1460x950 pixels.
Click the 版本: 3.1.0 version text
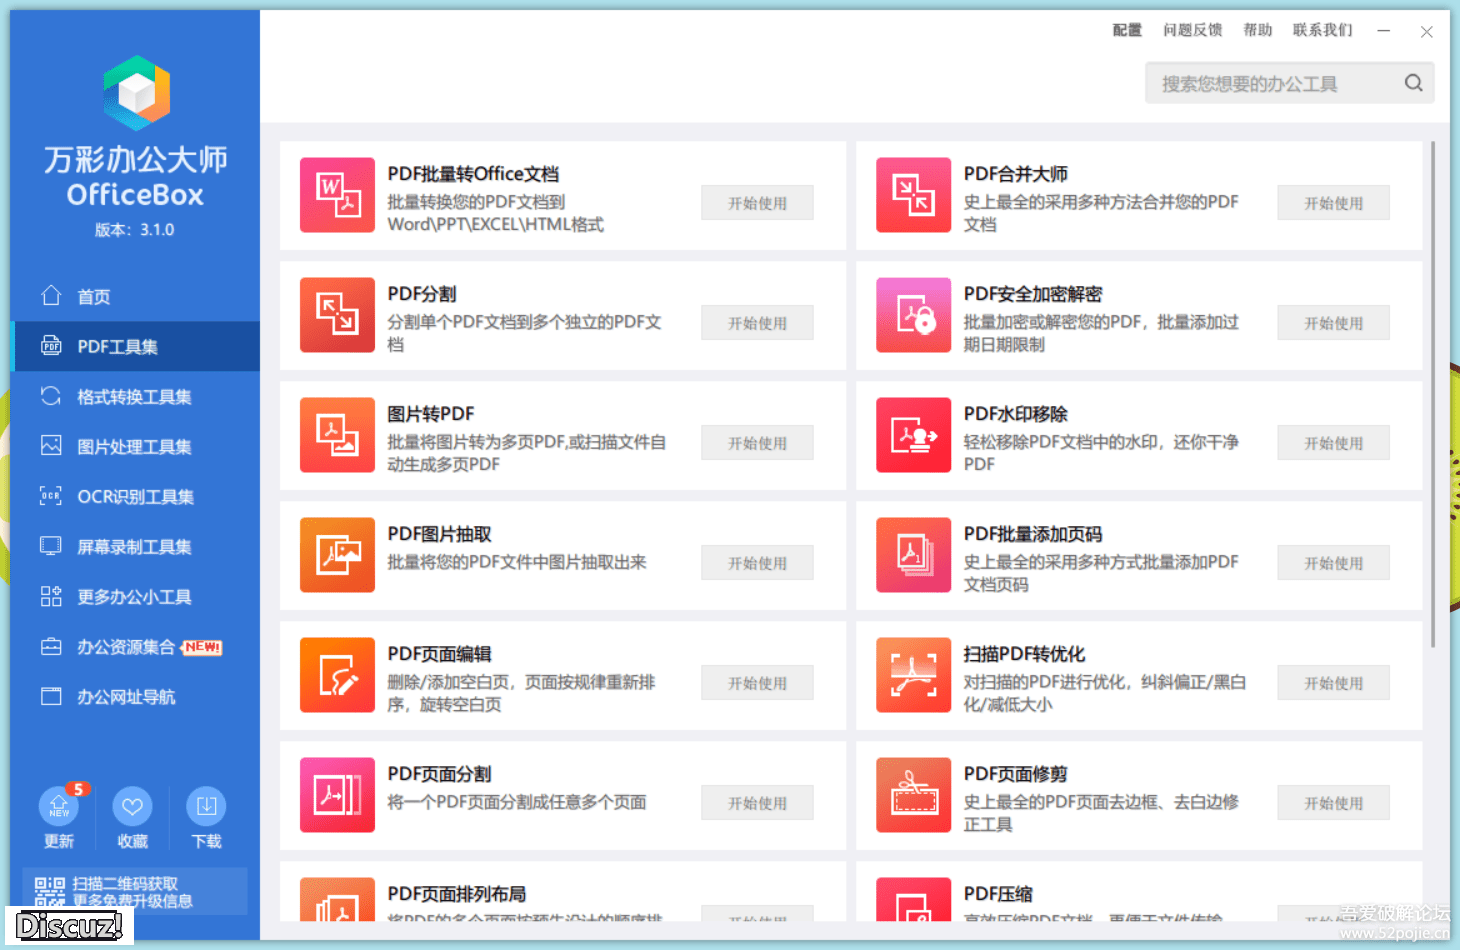pos(135,230)
